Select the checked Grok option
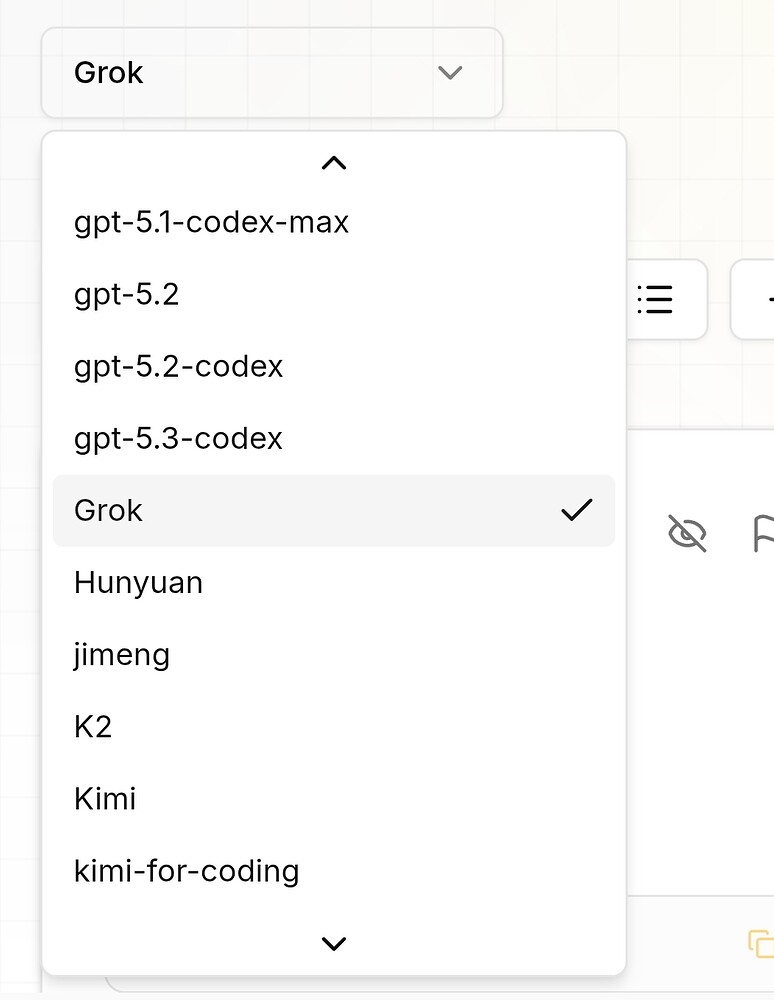This screenshot has width=774, height=1000. coord(333,511)
